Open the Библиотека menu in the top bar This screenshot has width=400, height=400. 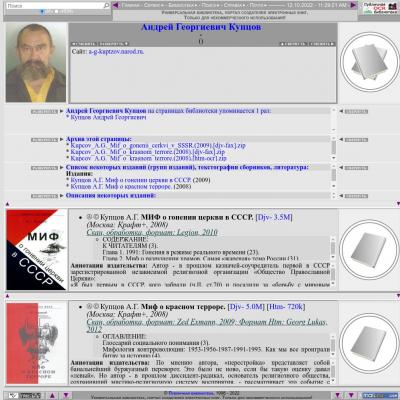(x=182, y=5)
